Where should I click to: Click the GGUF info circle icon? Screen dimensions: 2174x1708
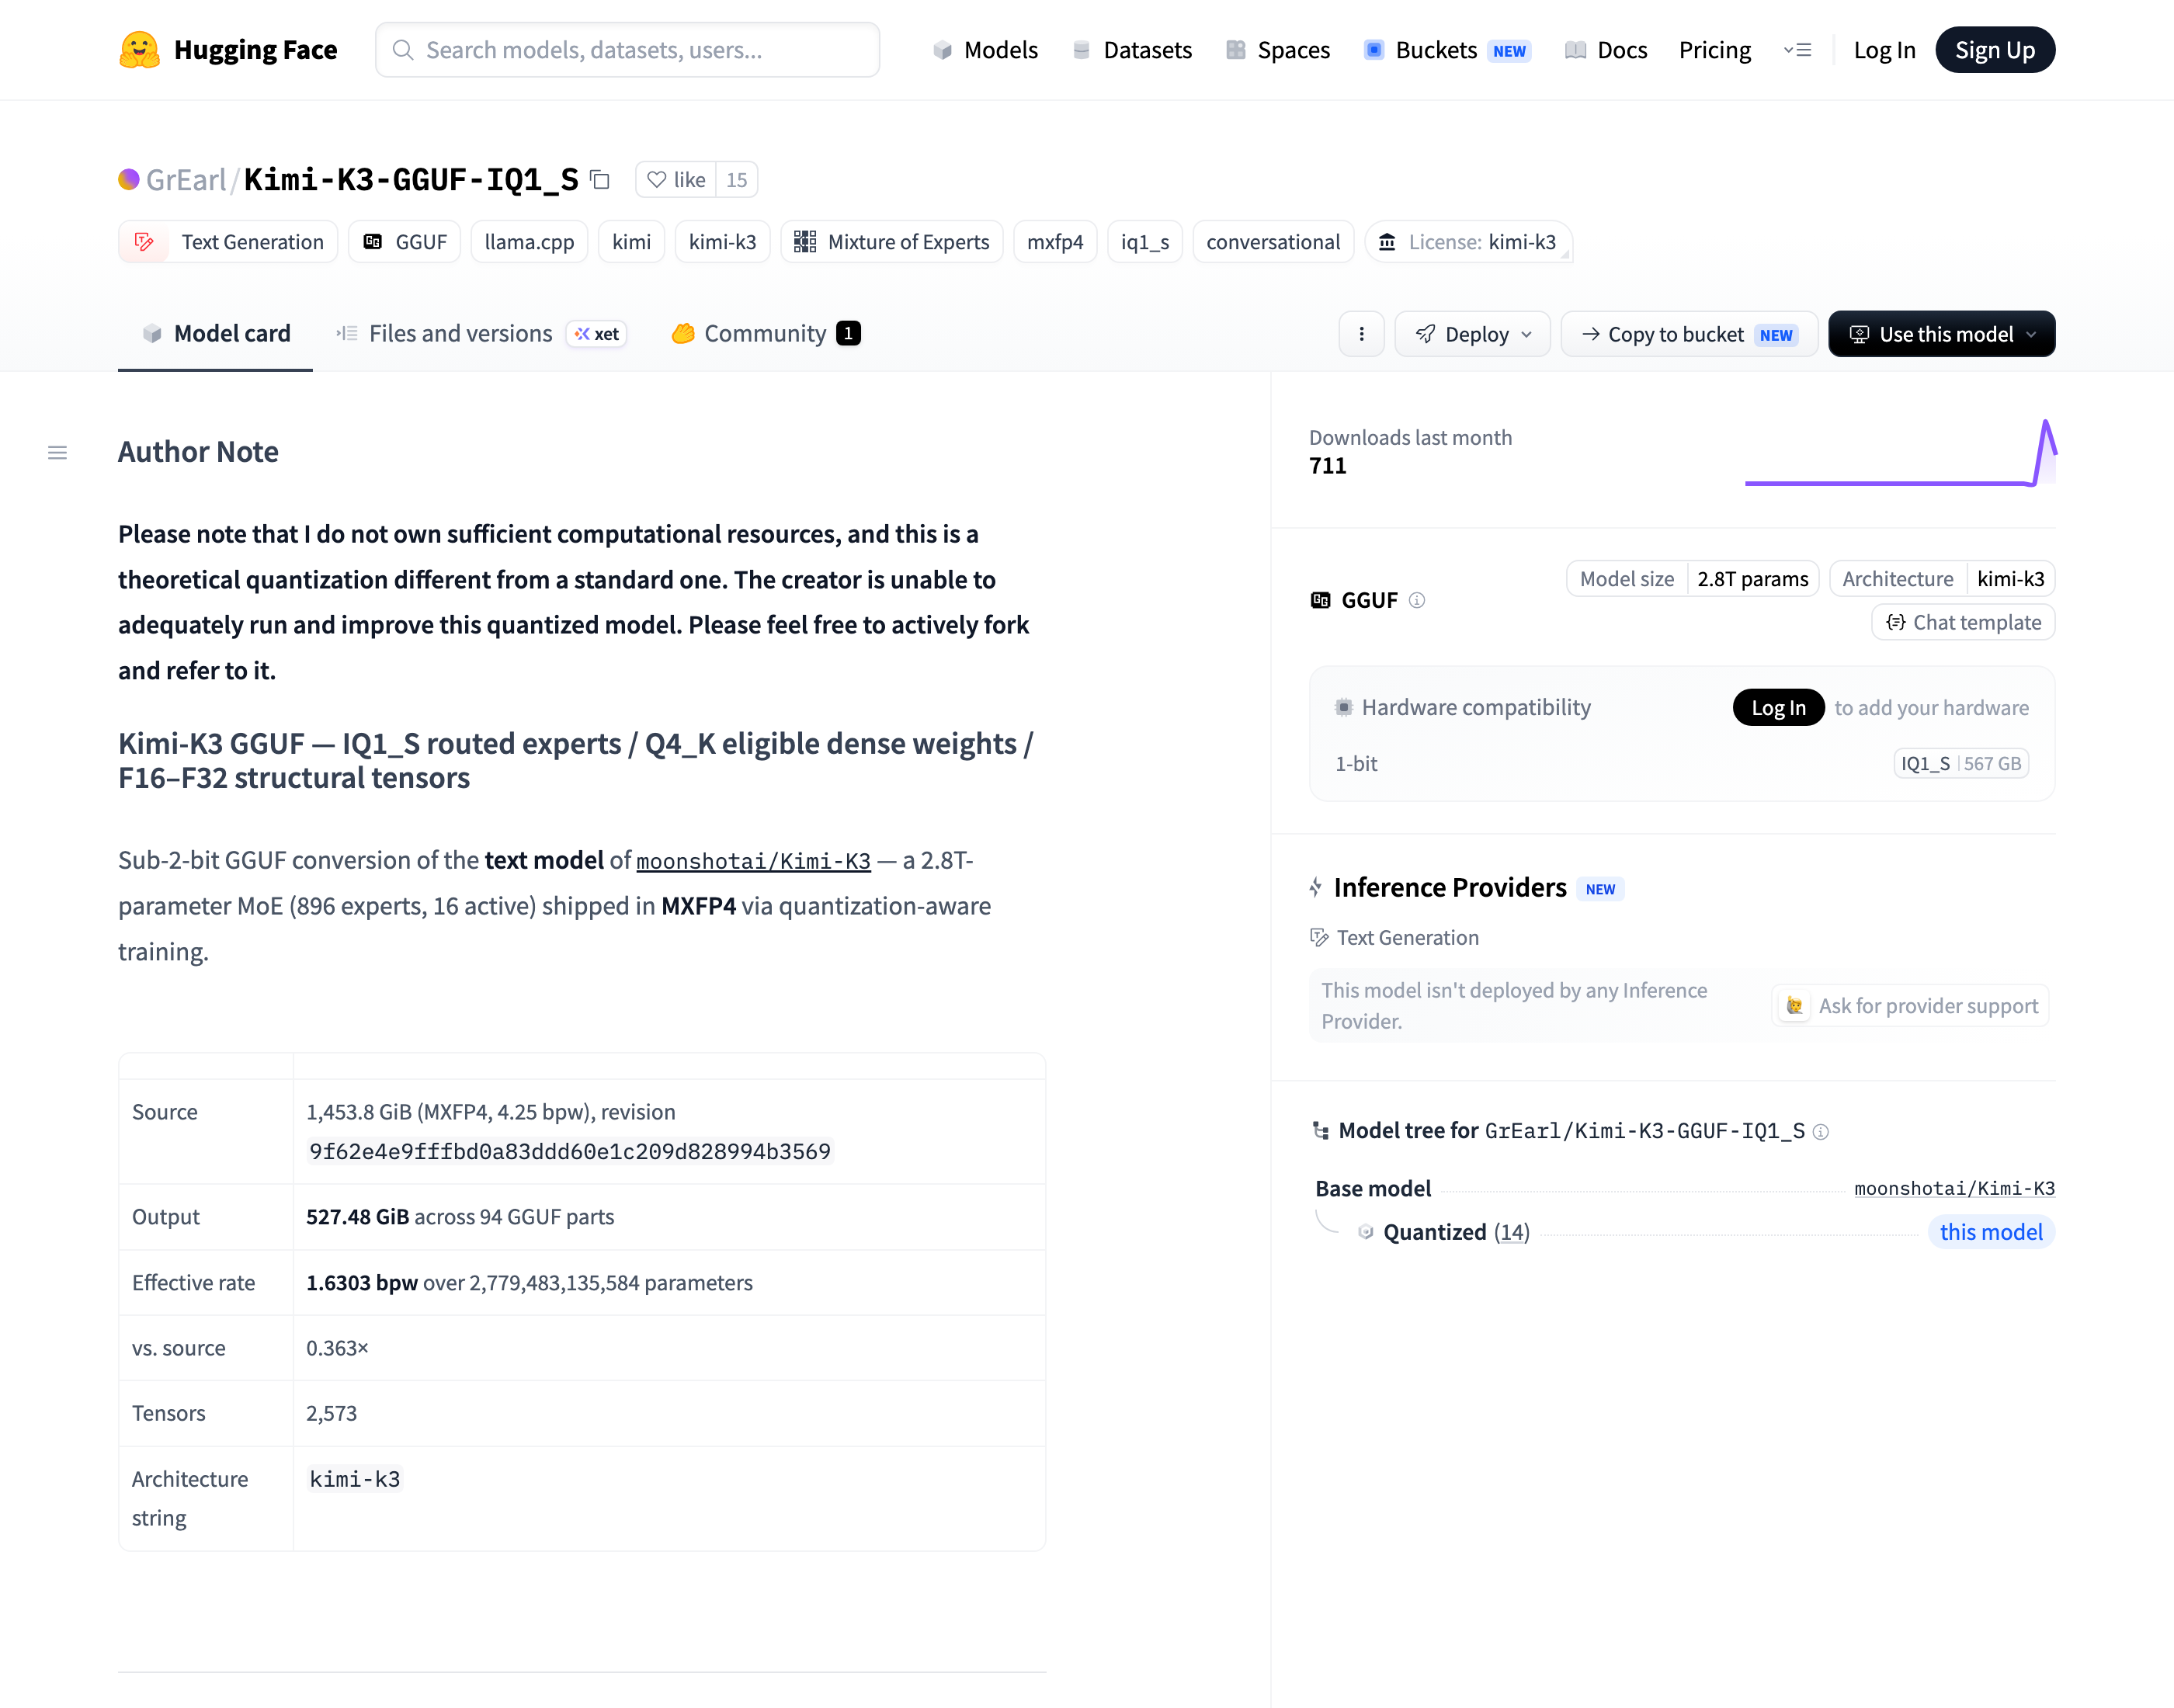click(x=1417, y=600)
